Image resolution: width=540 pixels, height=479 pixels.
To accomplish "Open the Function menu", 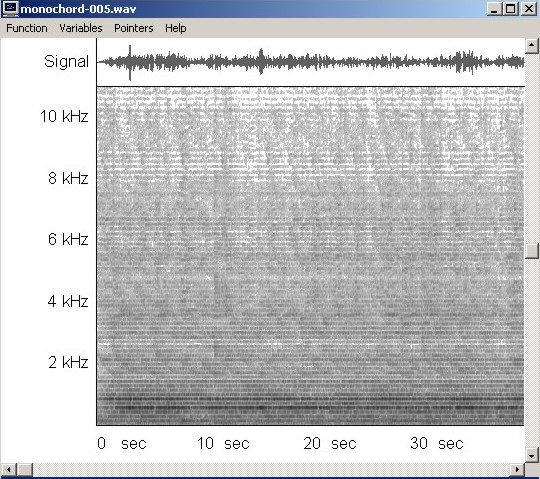I will [x=27, y=28].
